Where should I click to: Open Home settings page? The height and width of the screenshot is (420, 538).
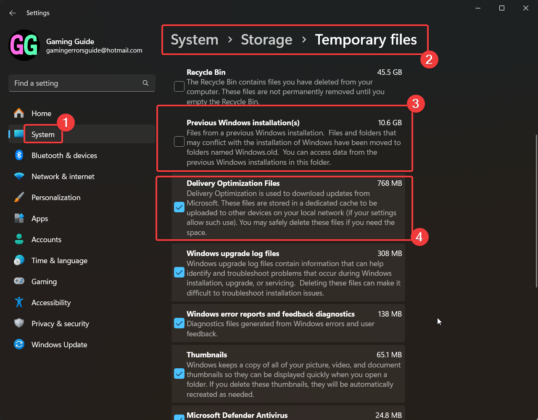click(x=82, y=113)
